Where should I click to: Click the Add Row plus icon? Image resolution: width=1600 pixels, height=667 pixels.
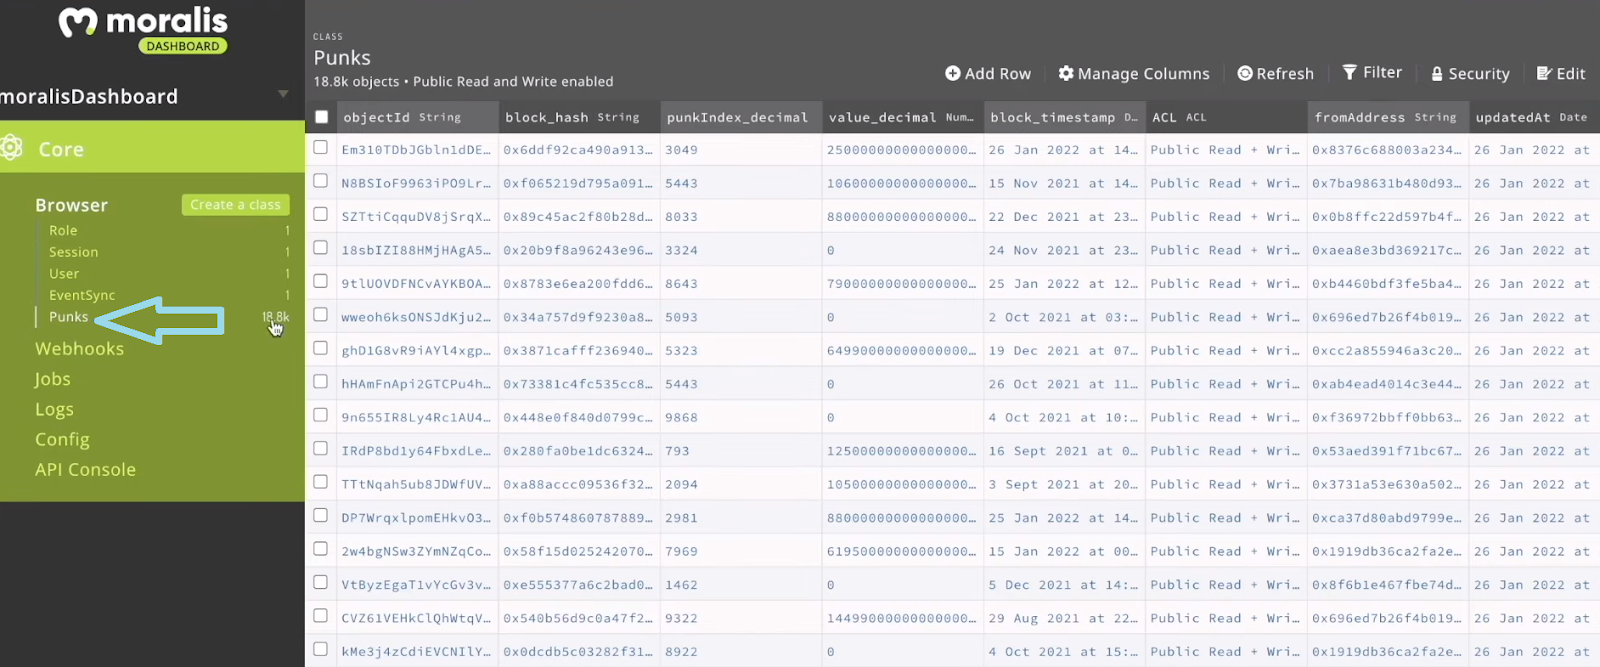[x=953, y=73]
